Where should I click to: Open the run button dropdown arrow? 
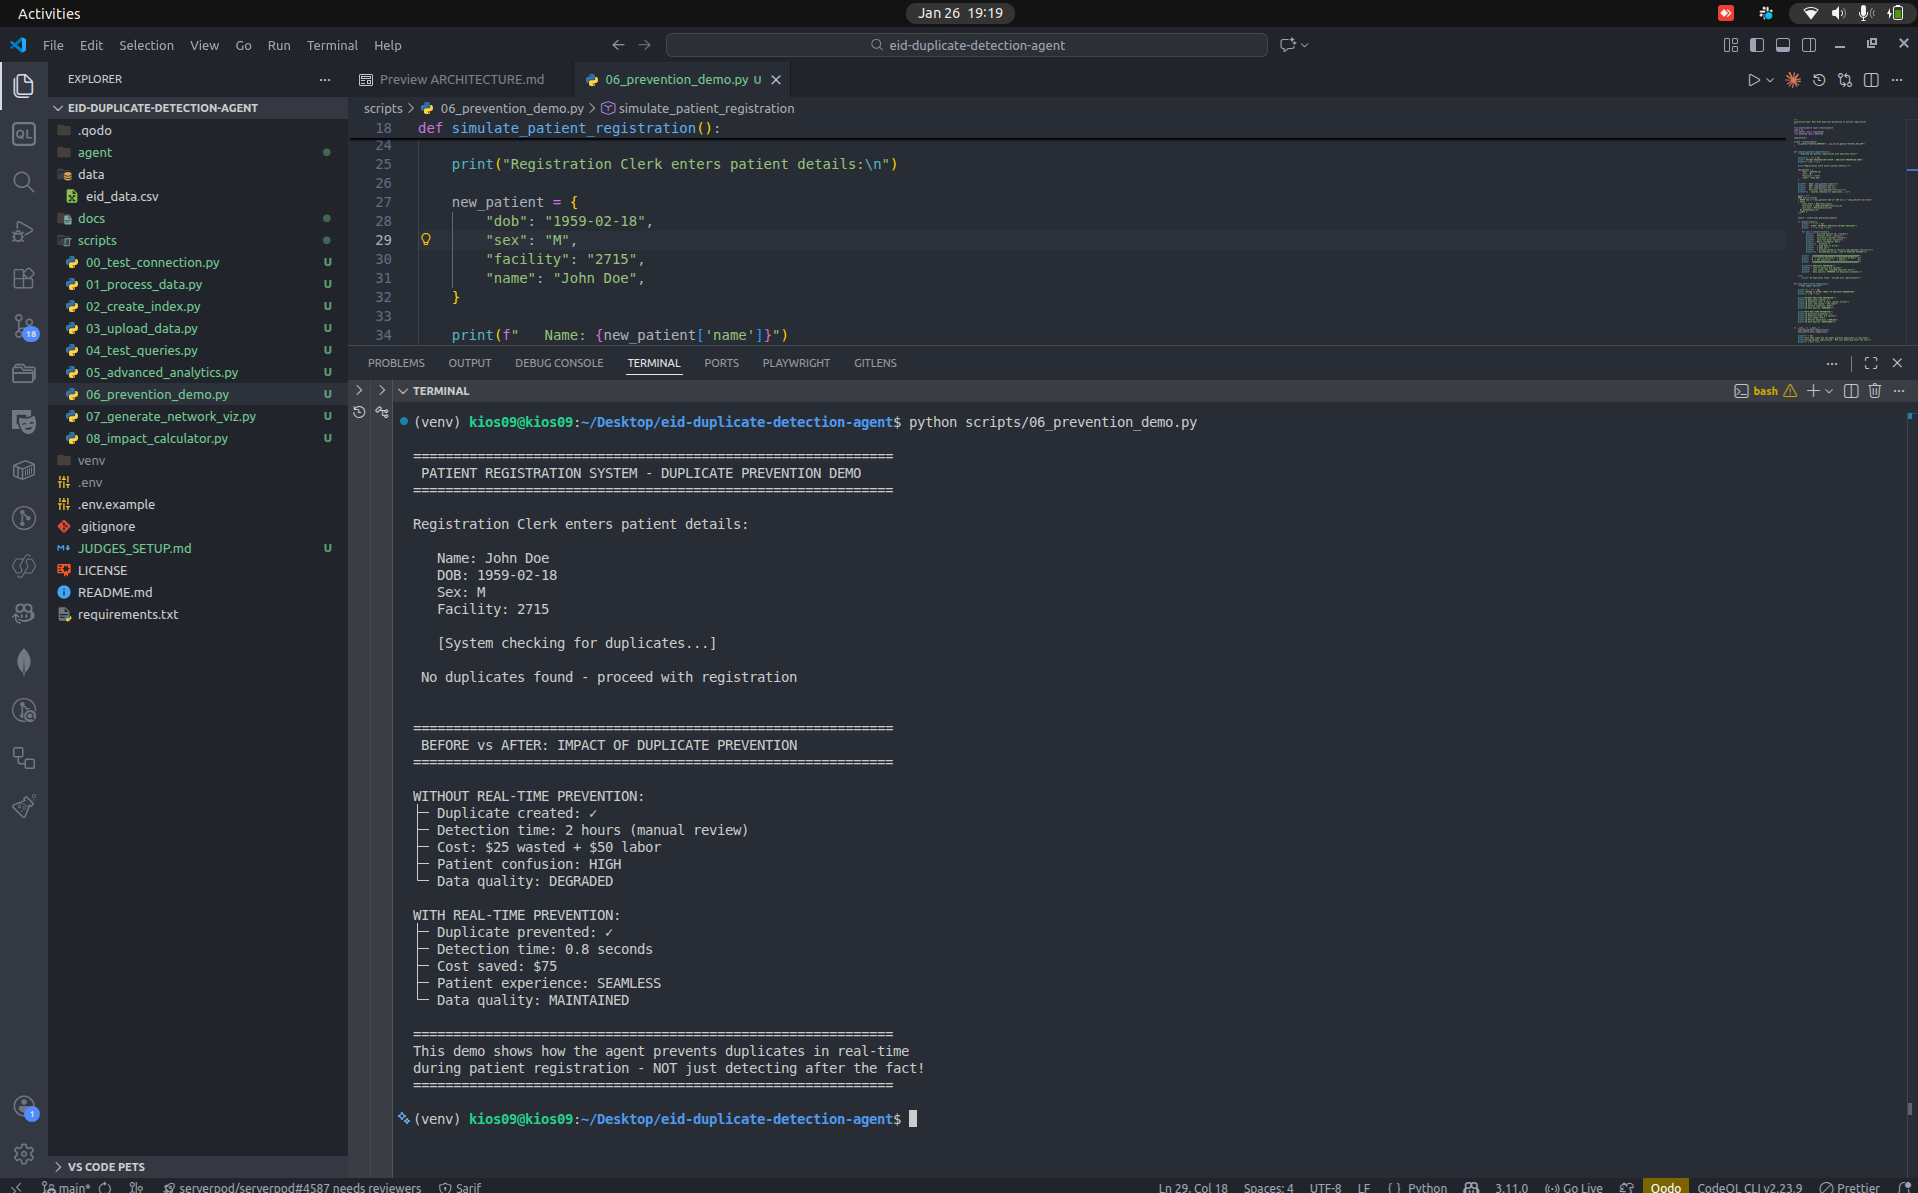coord(1770,80)
